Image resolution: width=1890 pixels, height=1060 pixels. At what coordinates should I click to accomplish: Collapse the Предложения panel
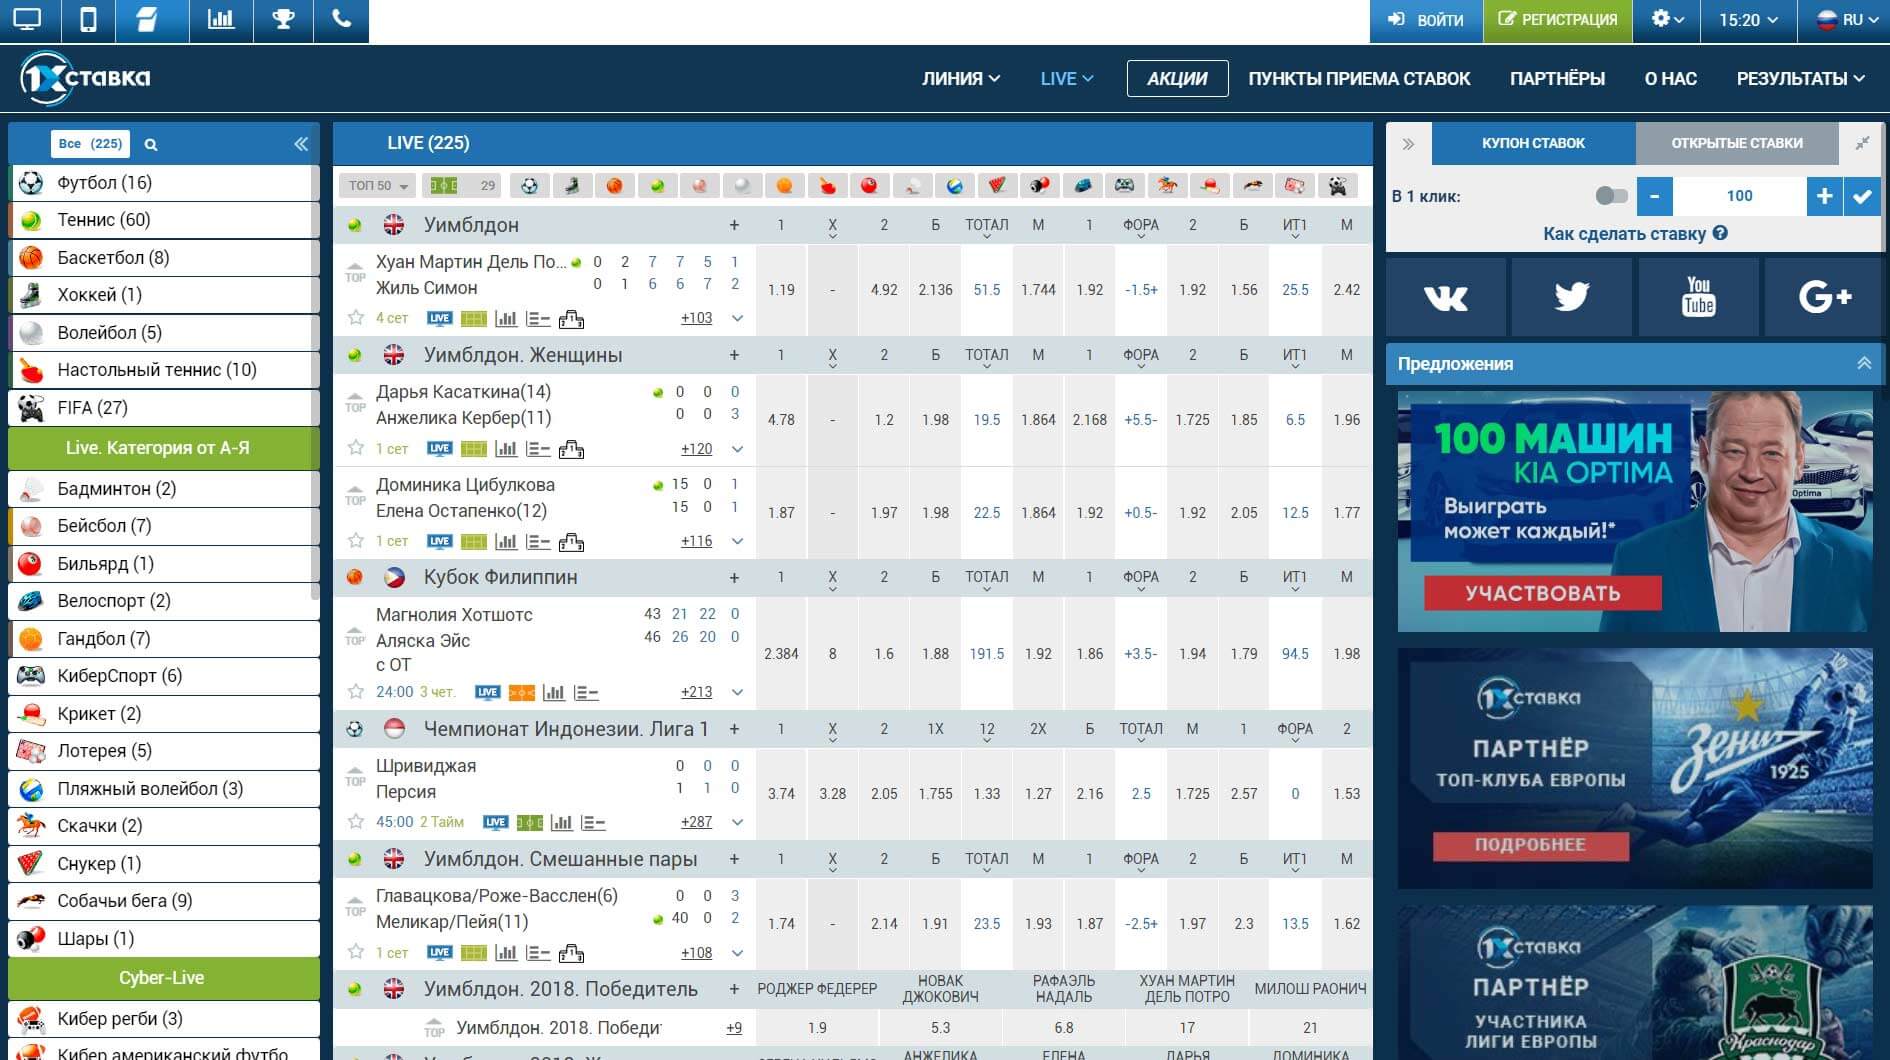(x=1864, y=364)
